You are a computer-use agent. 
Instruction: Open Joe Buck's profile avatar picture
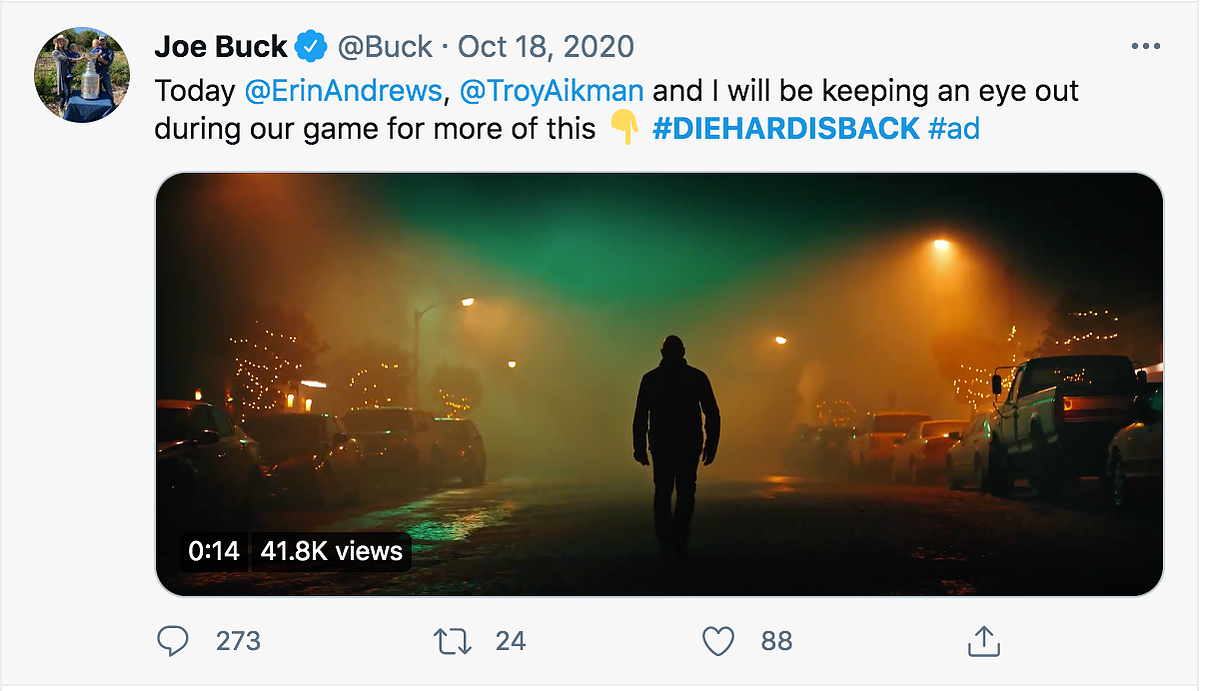pos(82,75)
